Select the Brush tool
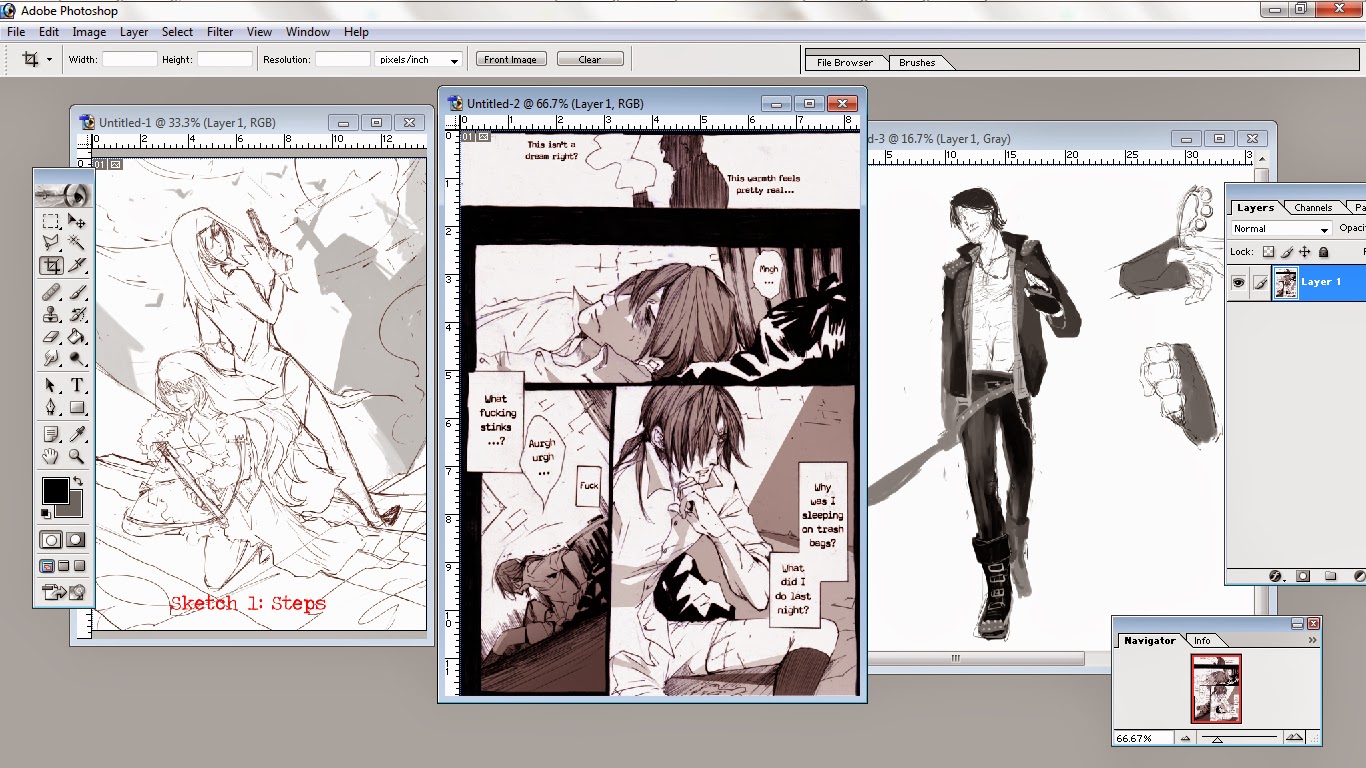 [x=76, y=292]
